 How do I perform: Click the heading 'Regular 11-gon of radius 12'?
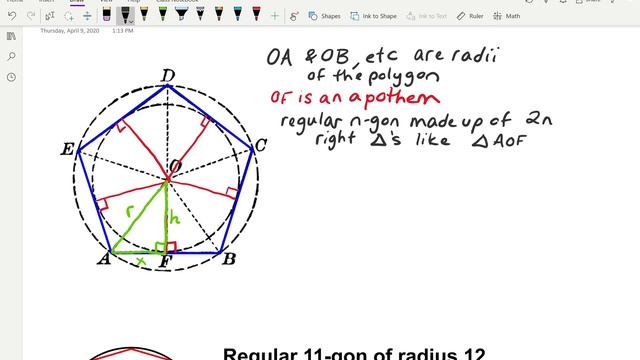(x=354, y=353)
